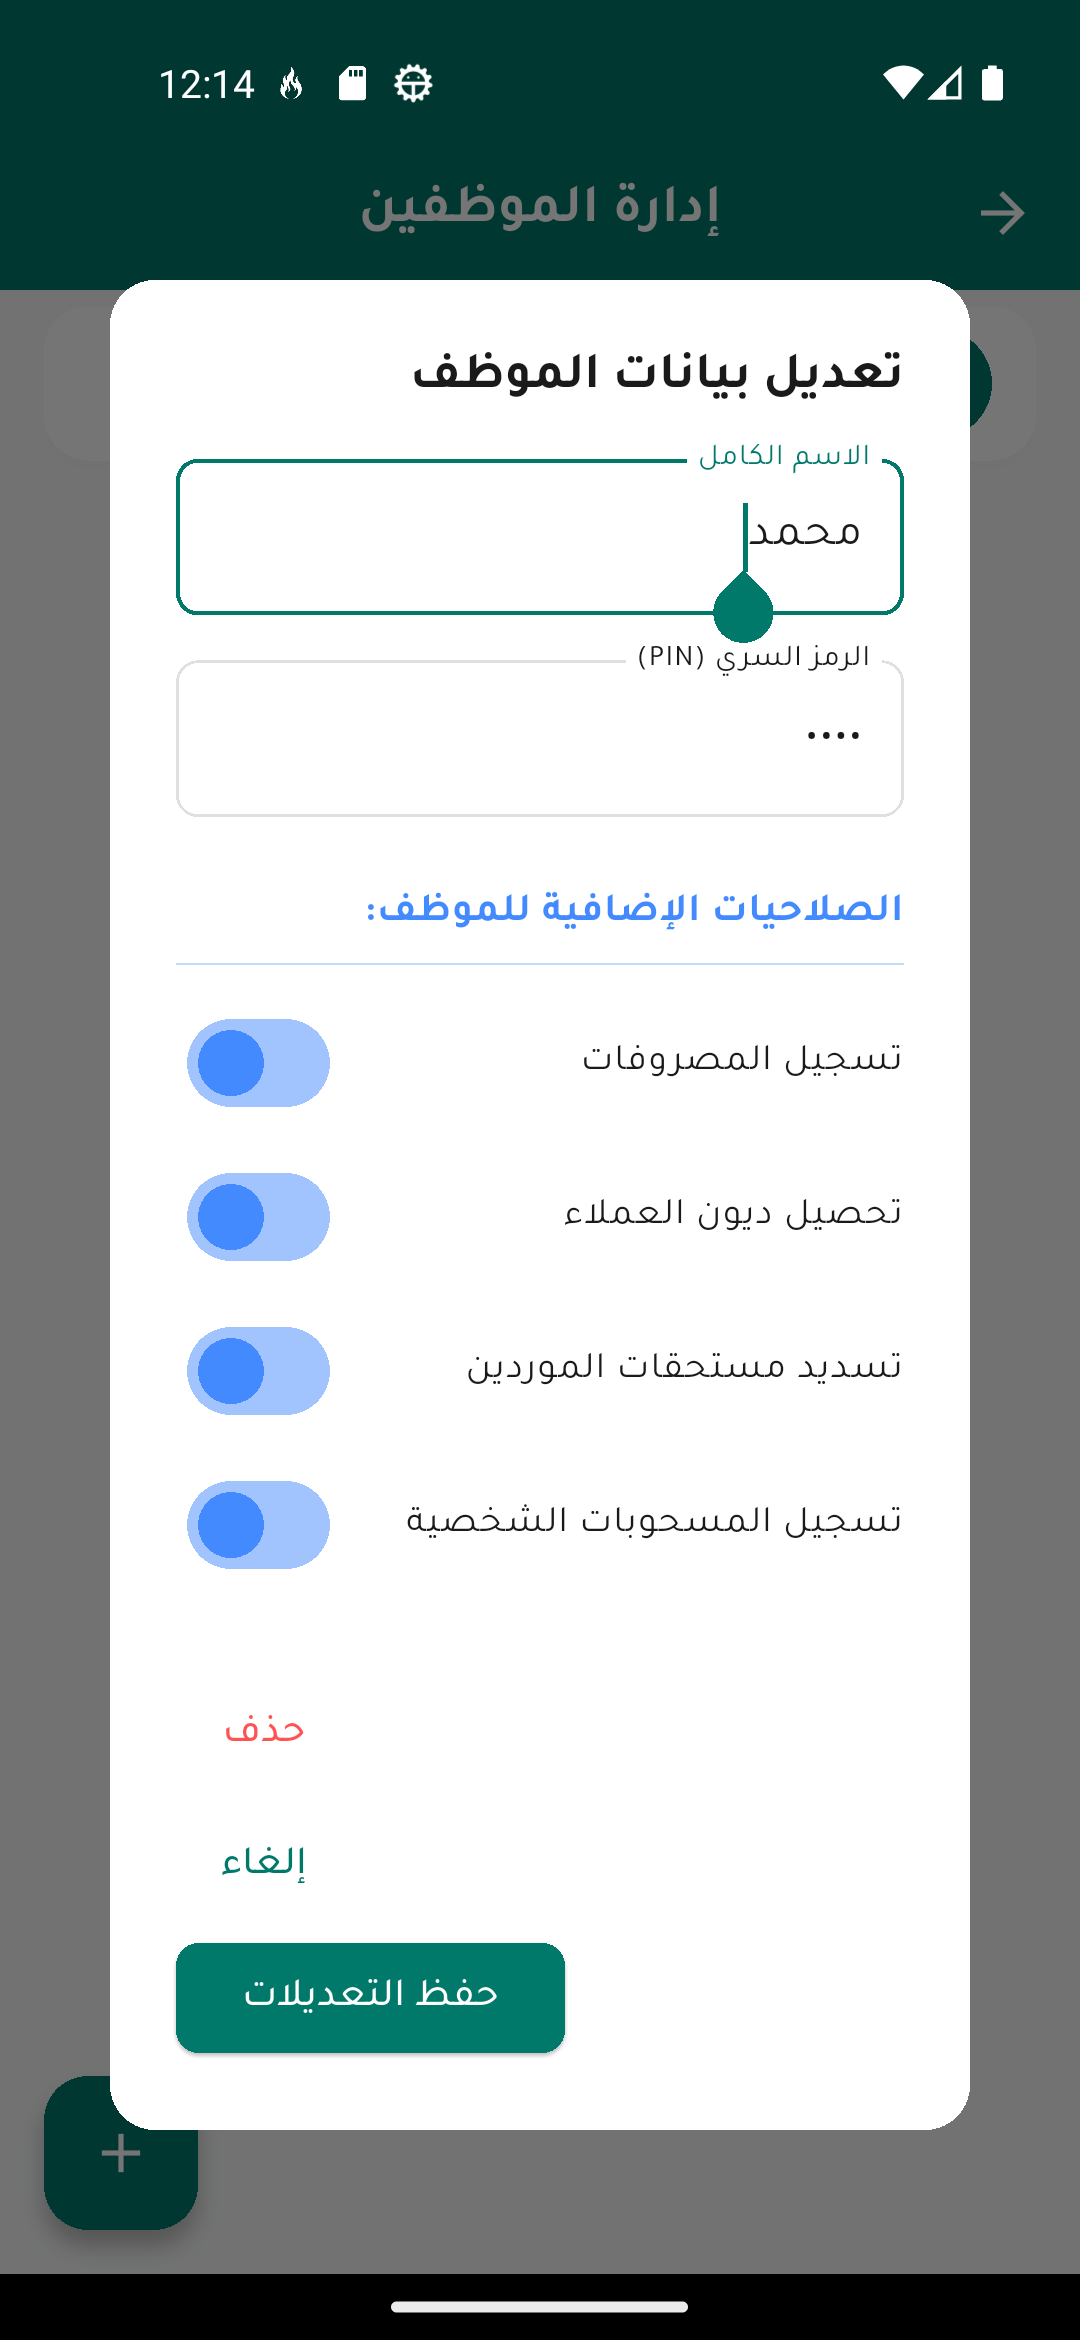Screen dimensions: 1080x2340
Task: Click the حذف delete button
Action: click(264, 1729)
